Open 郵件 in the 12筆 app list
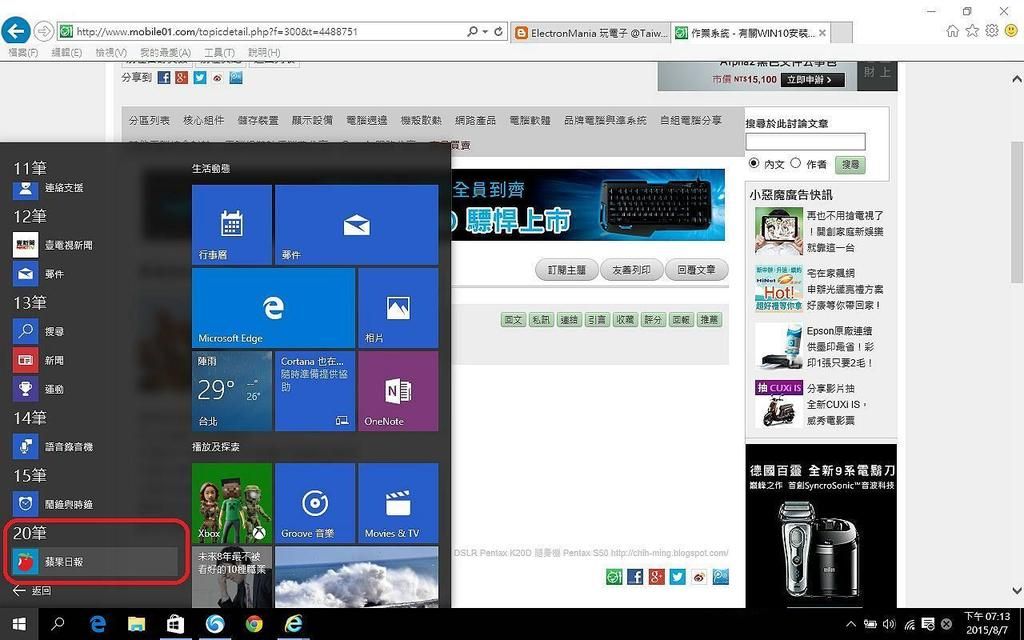The image size is (1024, 640). coord(95,274)
